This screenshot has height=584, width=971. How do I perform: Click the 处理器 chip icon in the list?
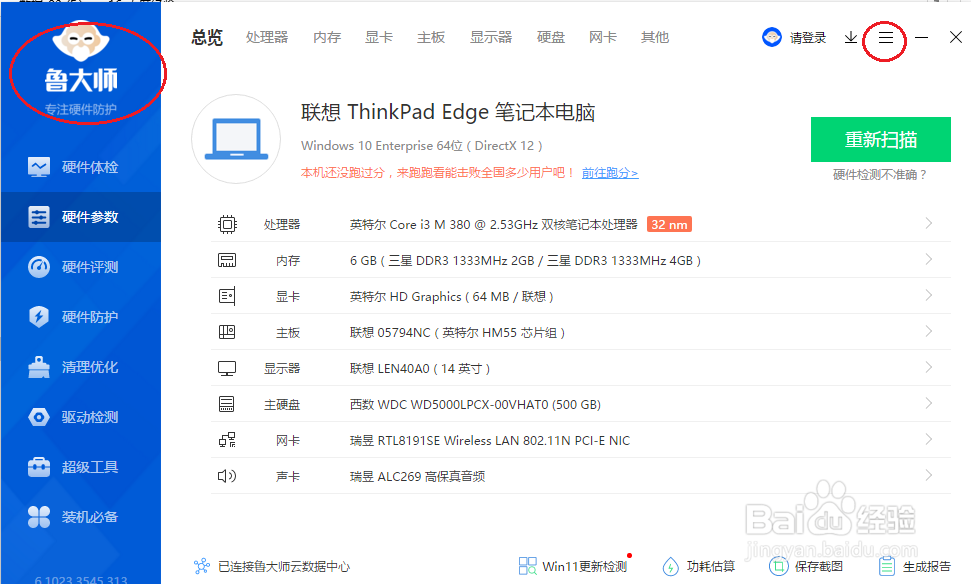click(227, 224)
